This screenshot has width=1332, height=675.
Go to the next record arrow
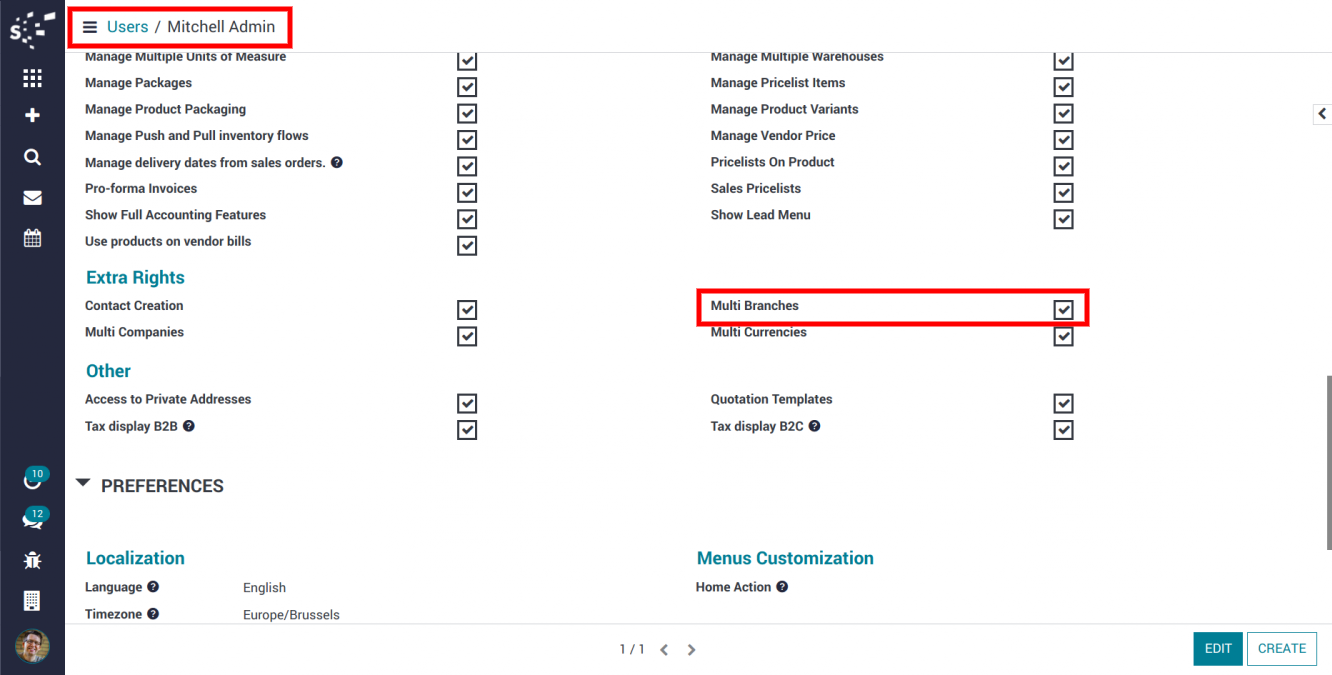pyautogui.click(x=691, y=650)
